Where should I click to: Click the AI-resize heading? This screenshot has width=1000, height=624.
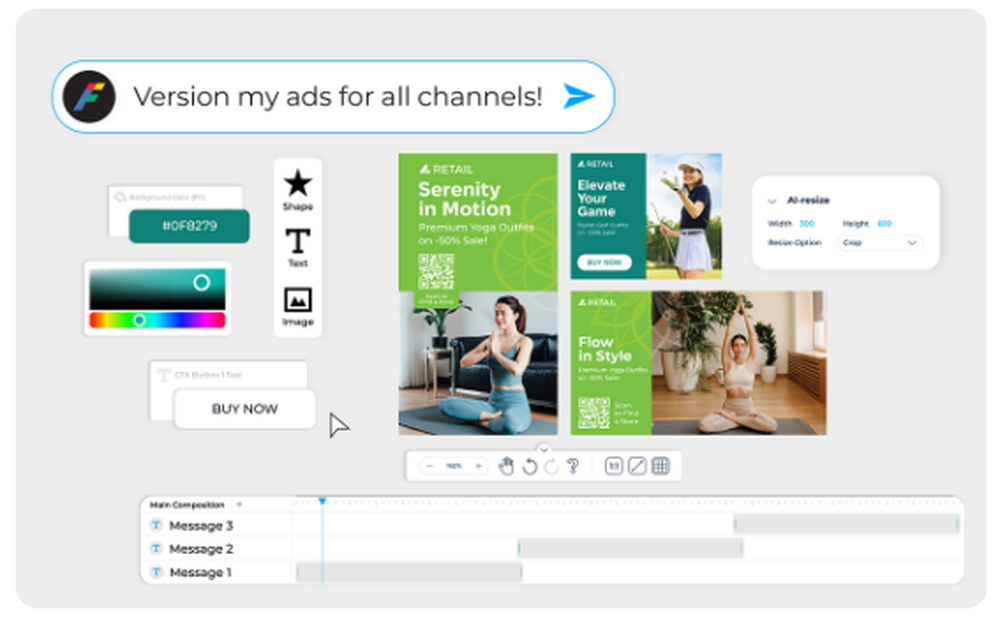click(x=808, y=200)
